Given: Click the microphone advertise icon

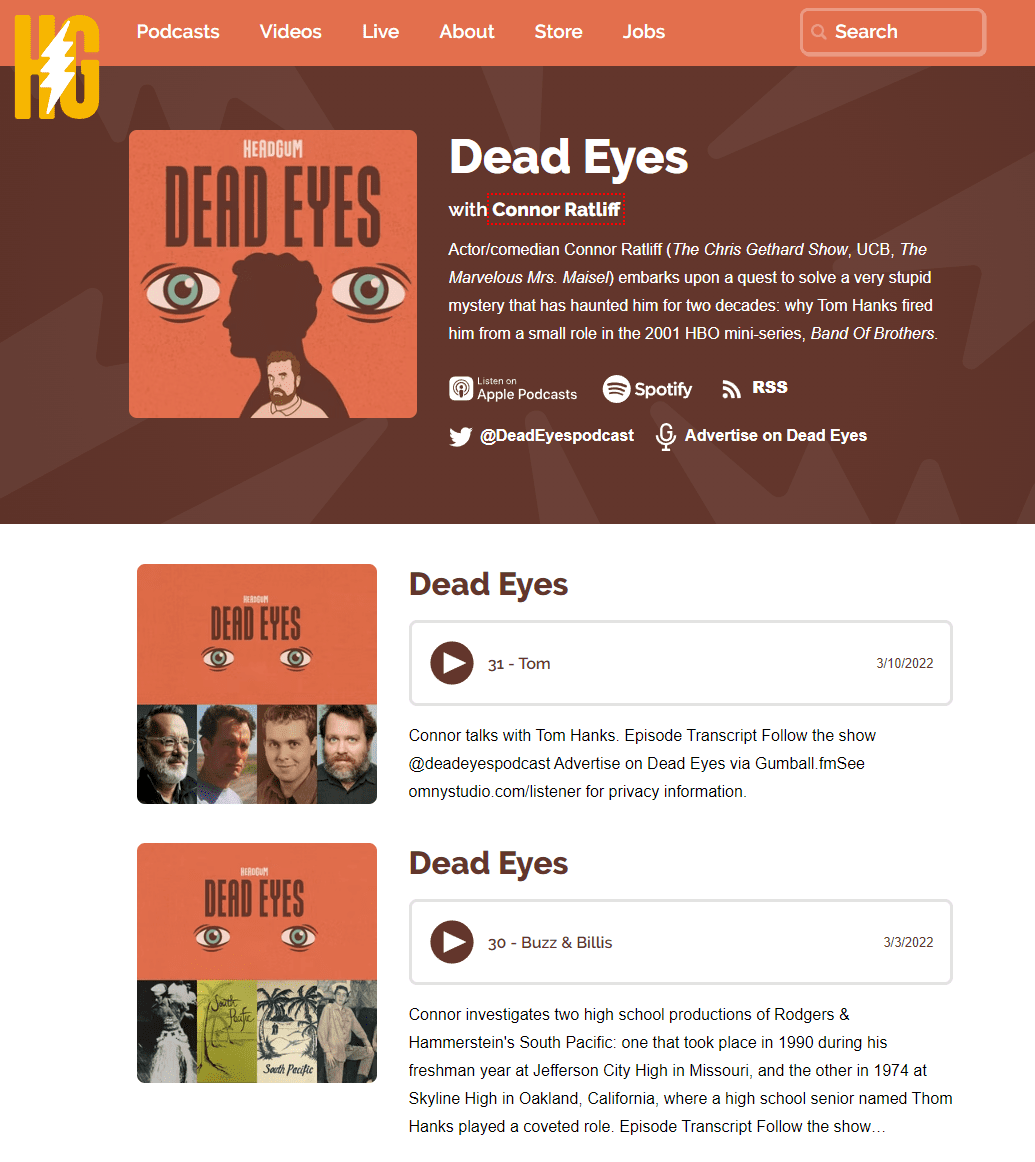Looking at the screenshot, I should tap(665, 436).
